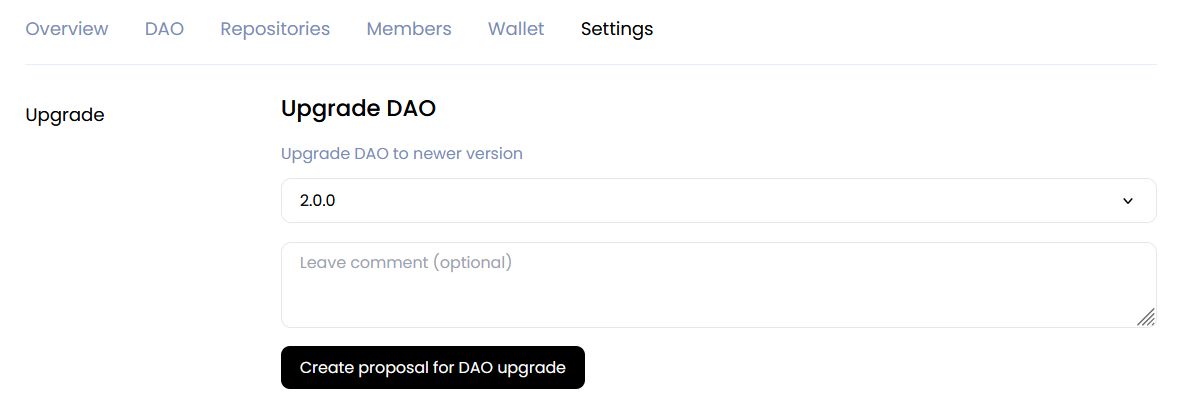
Task: Submit the DAO upgrade proposal
Action: pyautogui.click(x=432, y=368)
